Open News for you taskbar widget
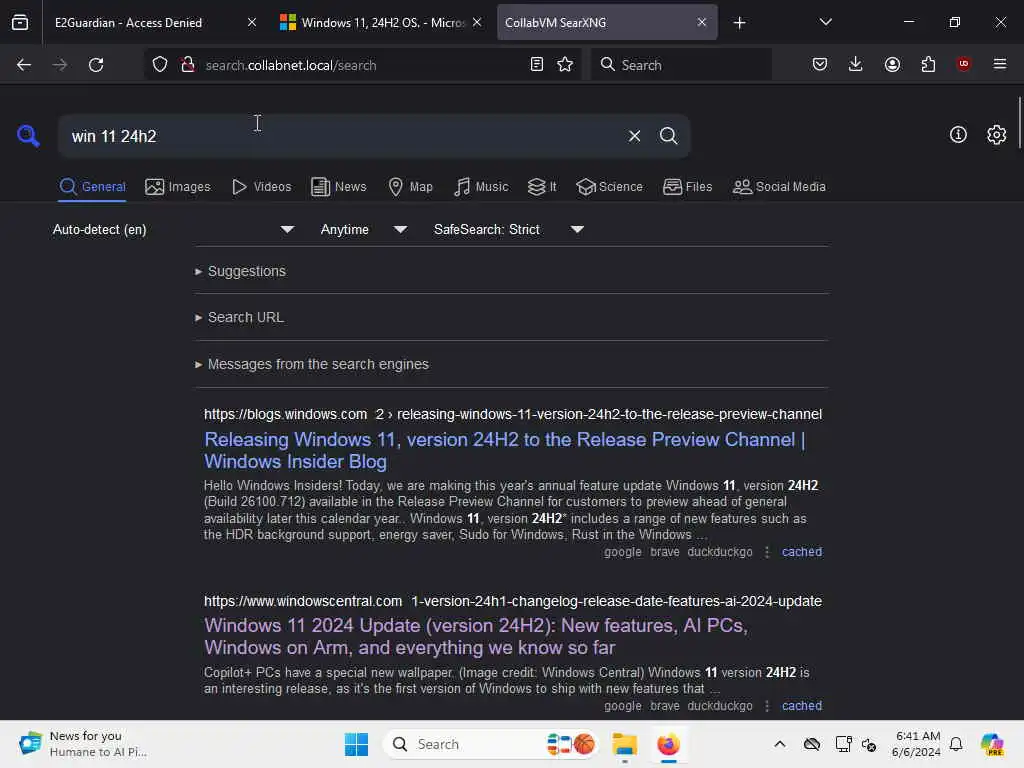The height and width of the screenshot is (768, 1024). (x=83, y=744)
